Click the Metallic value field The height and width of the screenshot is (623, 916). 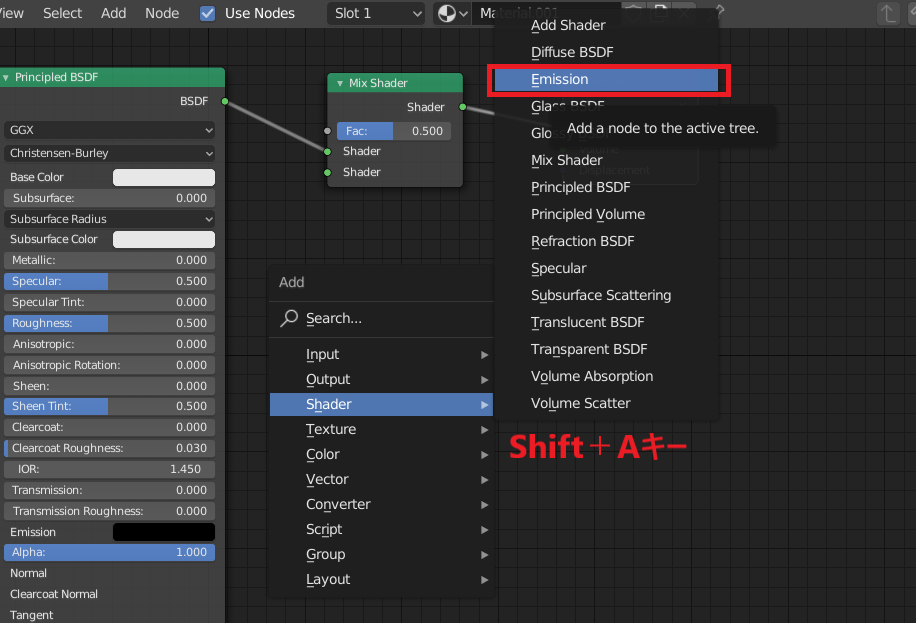[x=110, y=260]
